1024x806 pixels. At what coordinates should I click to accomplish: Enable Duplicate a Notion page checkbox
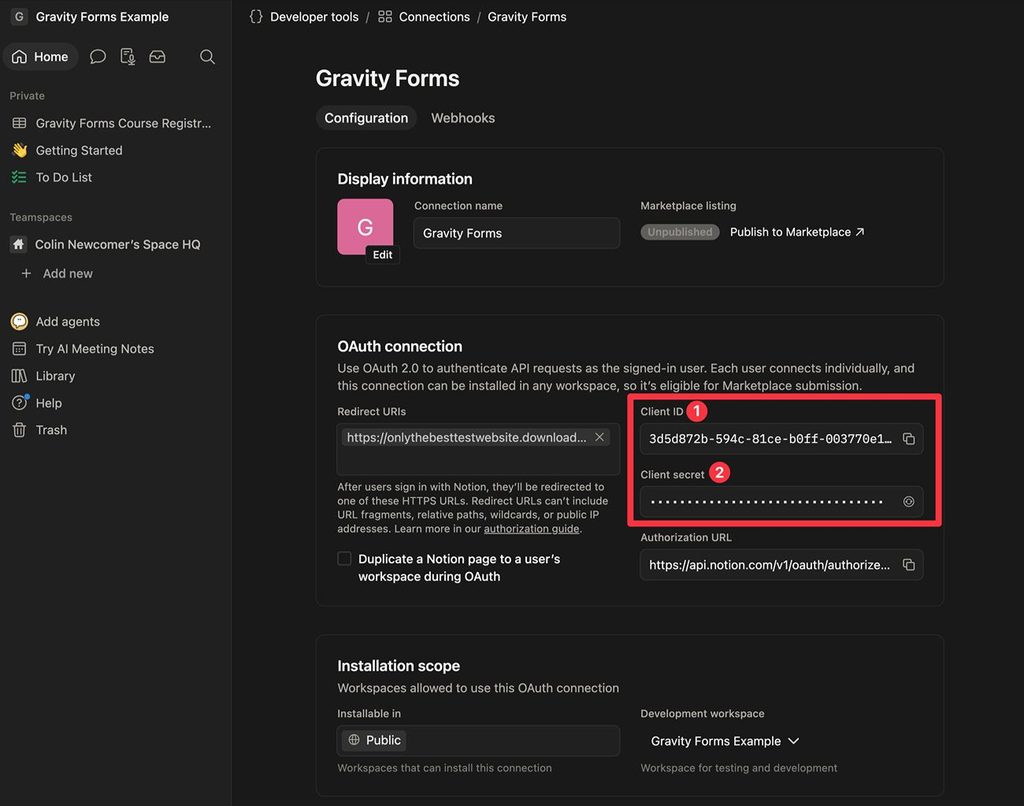[344, 558]
